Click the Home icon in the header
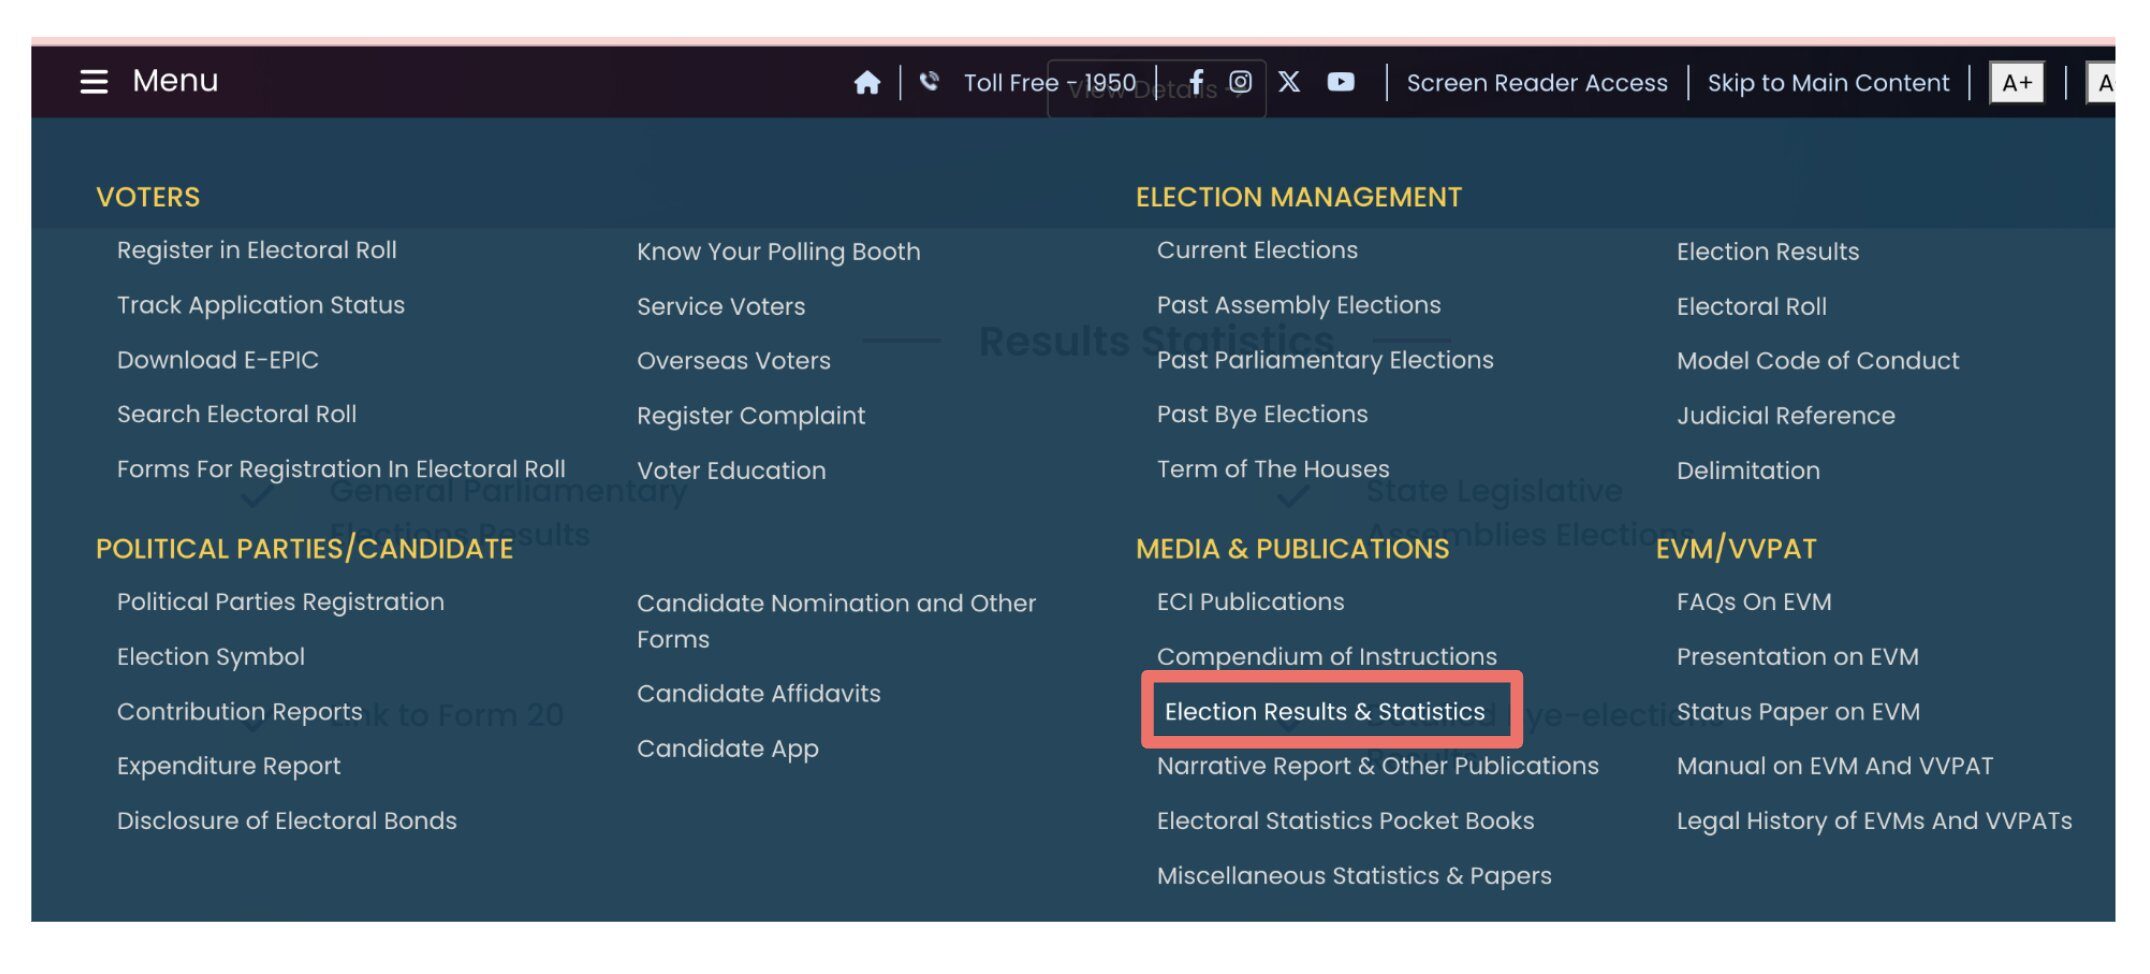Viewport: 2150px width, 974px height. [x=868, y=83]
